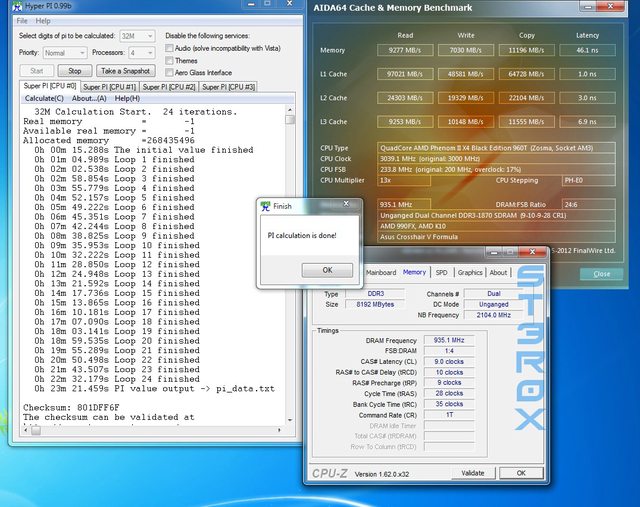Click Memory Read value 9277 MB/s
The width and height of the screenshot is (640, 507).
(404, 50)
